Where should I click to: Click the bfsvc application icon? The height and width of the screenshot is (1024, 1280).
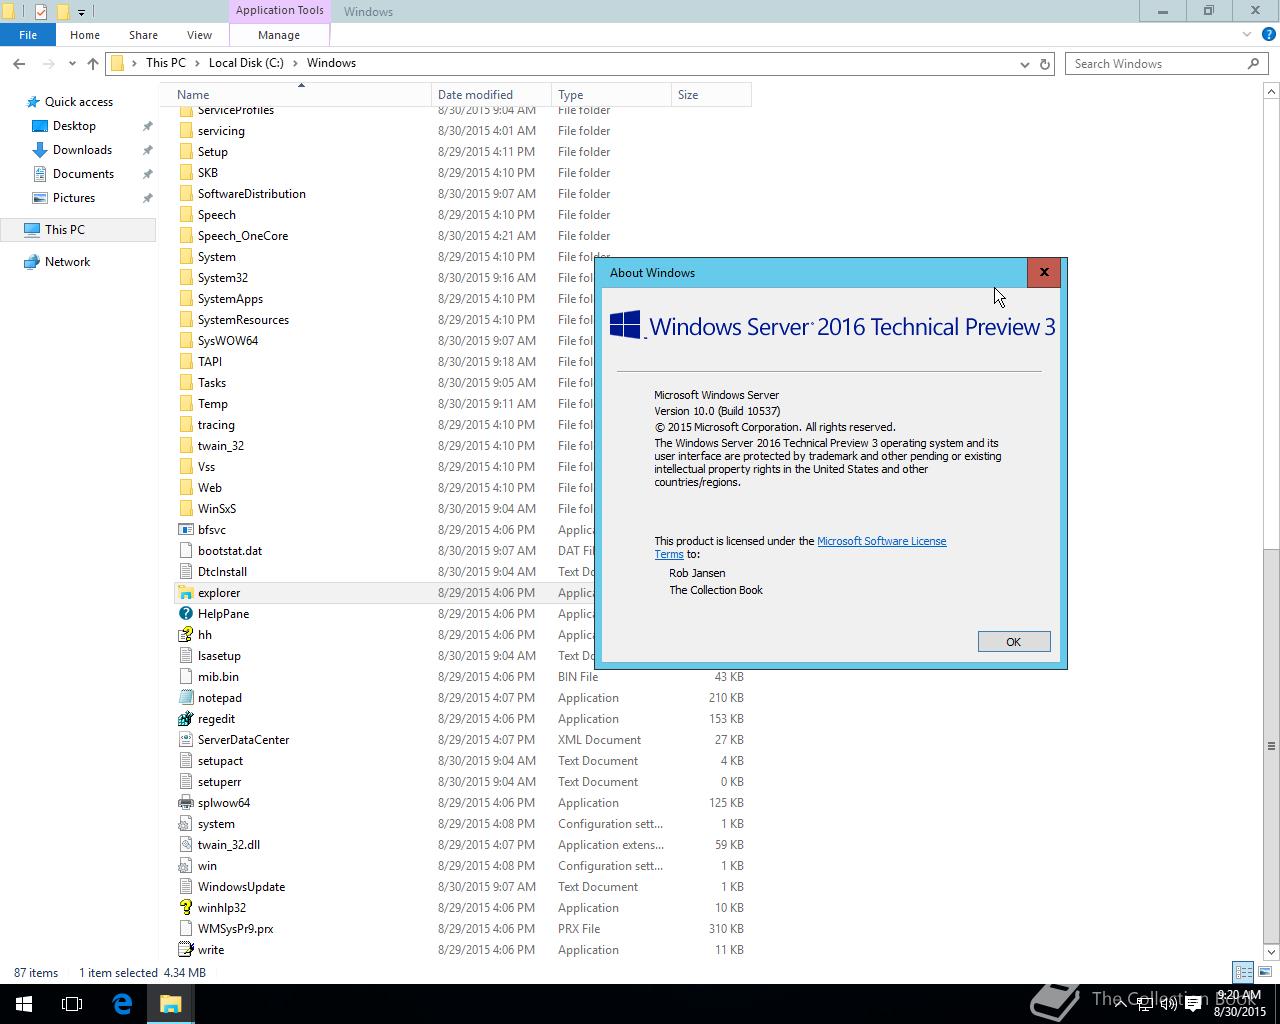pos(185,530)
